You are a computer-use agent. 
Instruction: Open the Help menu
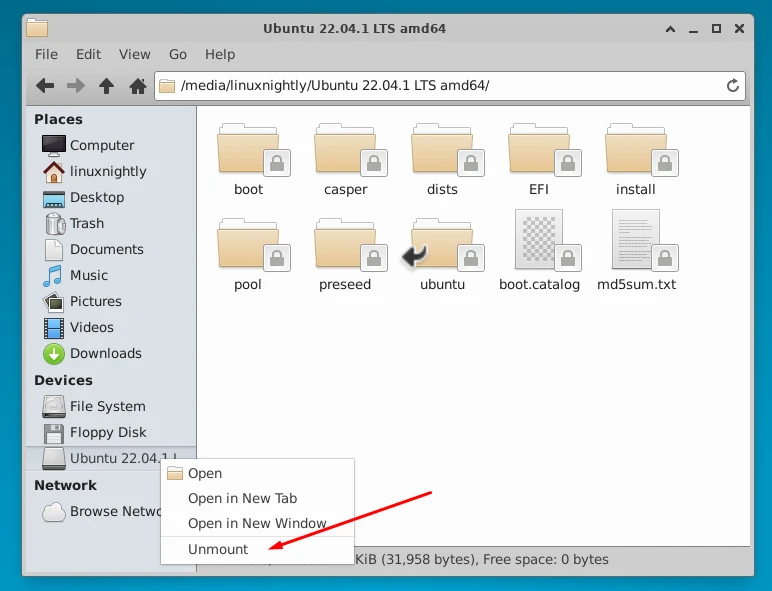tap(220, 54)
